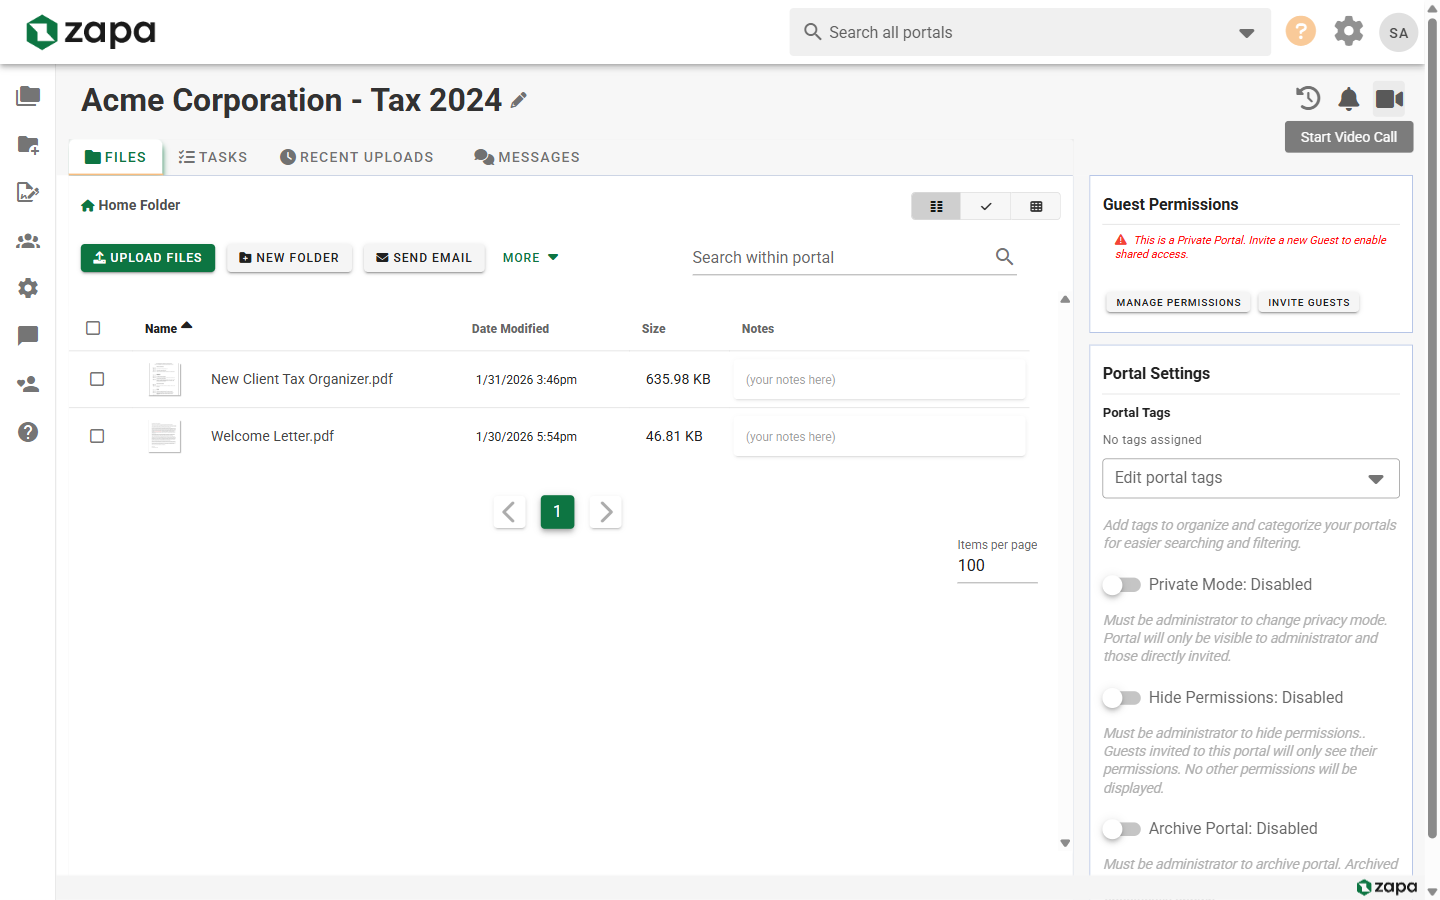Open the e-signature document sidebar icon
The image size is (1440, 900).
pos(28,192)
